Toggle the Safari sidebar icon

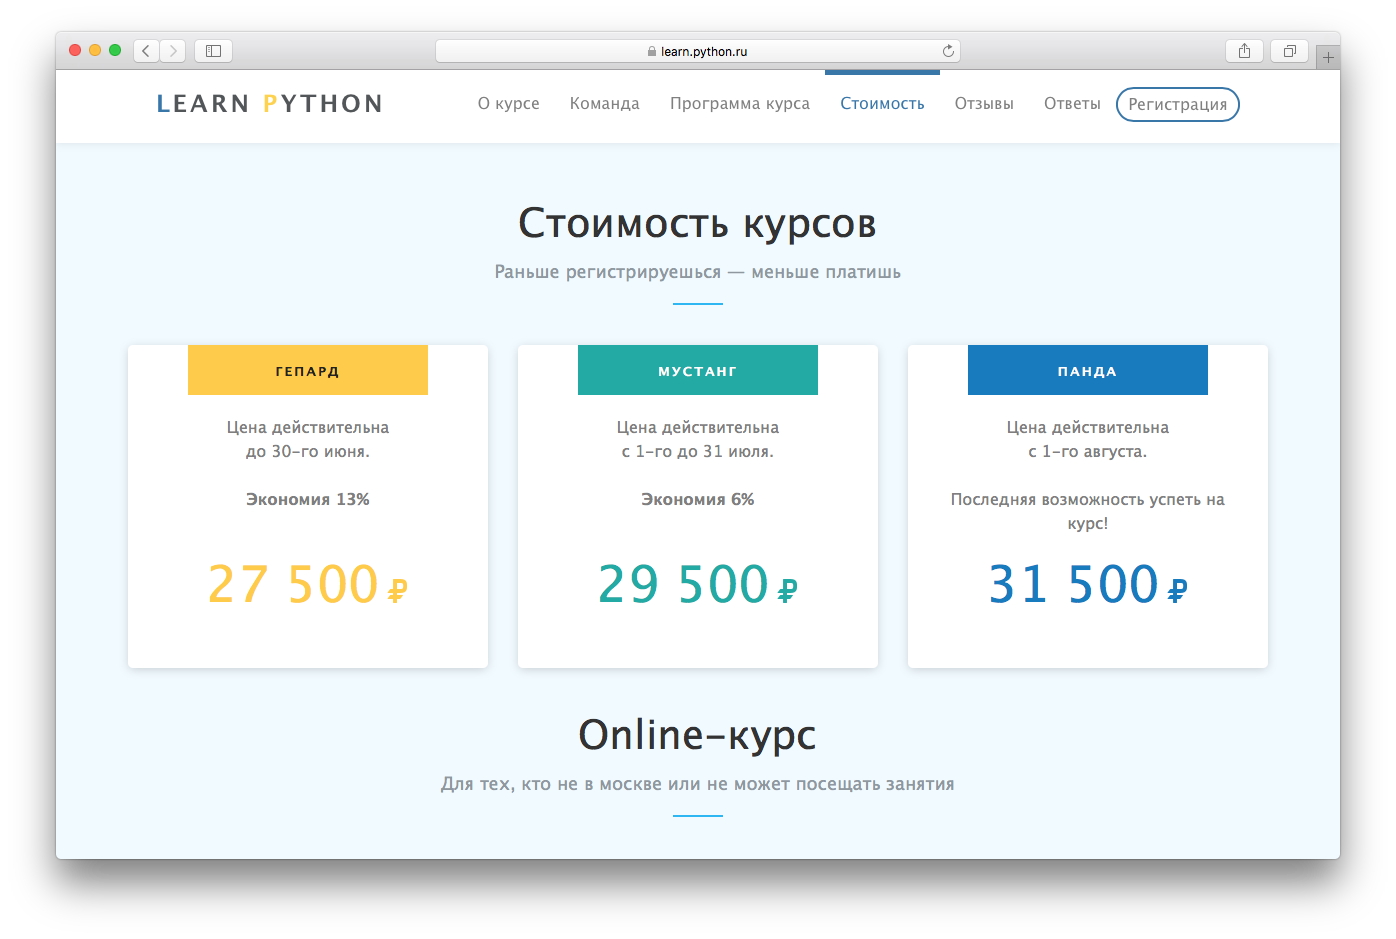[x=213, y=51]
